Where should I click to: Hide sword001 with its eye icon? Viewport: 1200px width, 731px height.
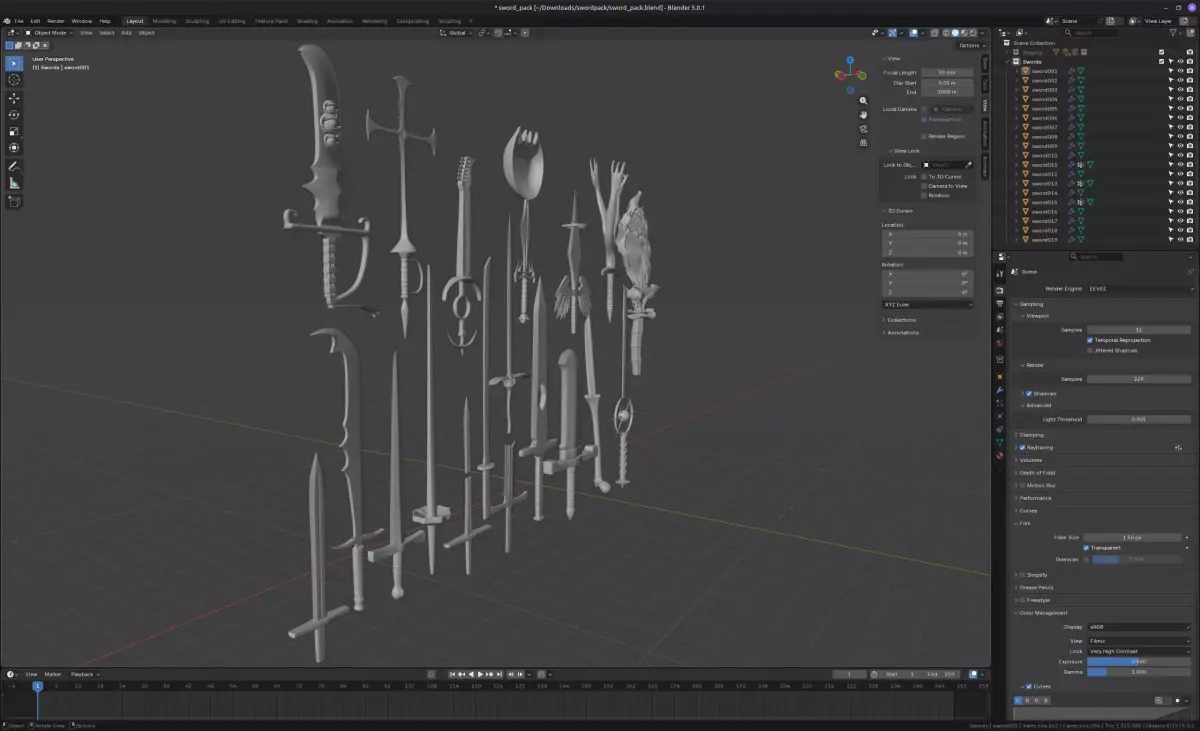(1180, 71)
